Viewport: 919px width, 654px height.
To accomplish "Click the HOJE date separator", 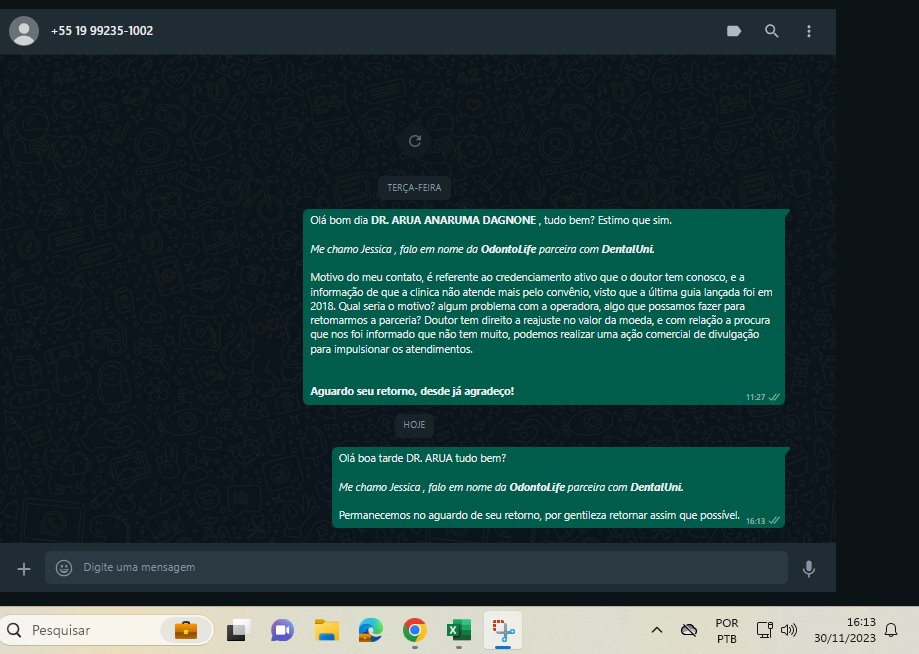I will coord(414,425).
